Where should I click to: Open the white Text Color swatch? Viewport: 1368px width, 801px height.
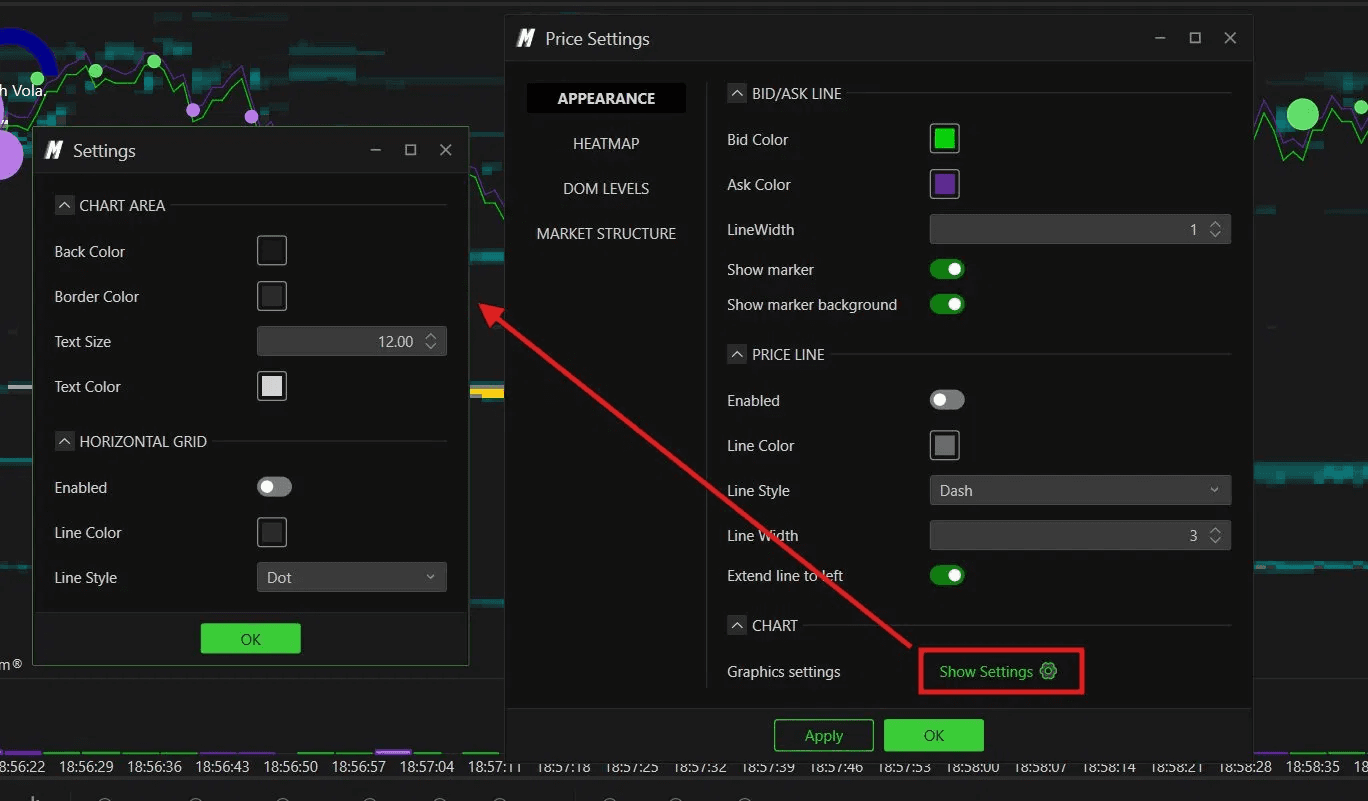[x=272, y=386]
